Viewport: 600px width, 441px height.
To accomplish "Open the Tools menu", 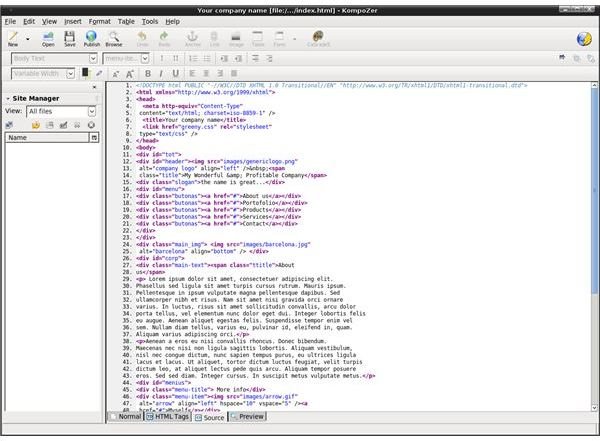I will [150, 21].
